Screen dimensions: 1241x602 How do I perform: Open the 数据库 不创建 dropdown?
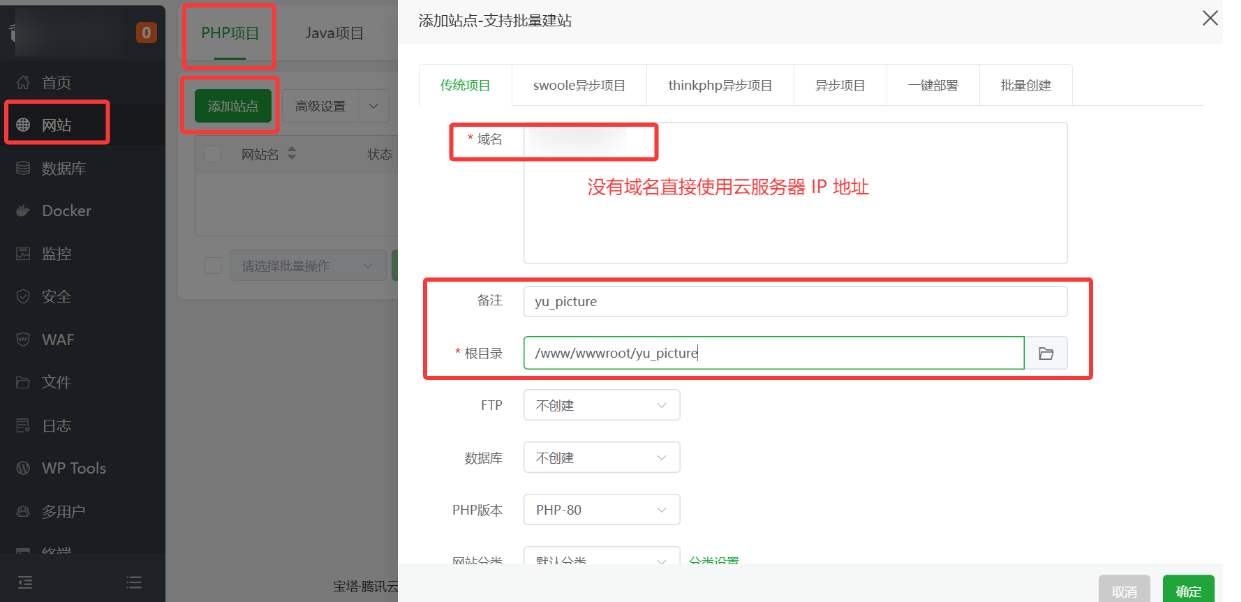602,458
